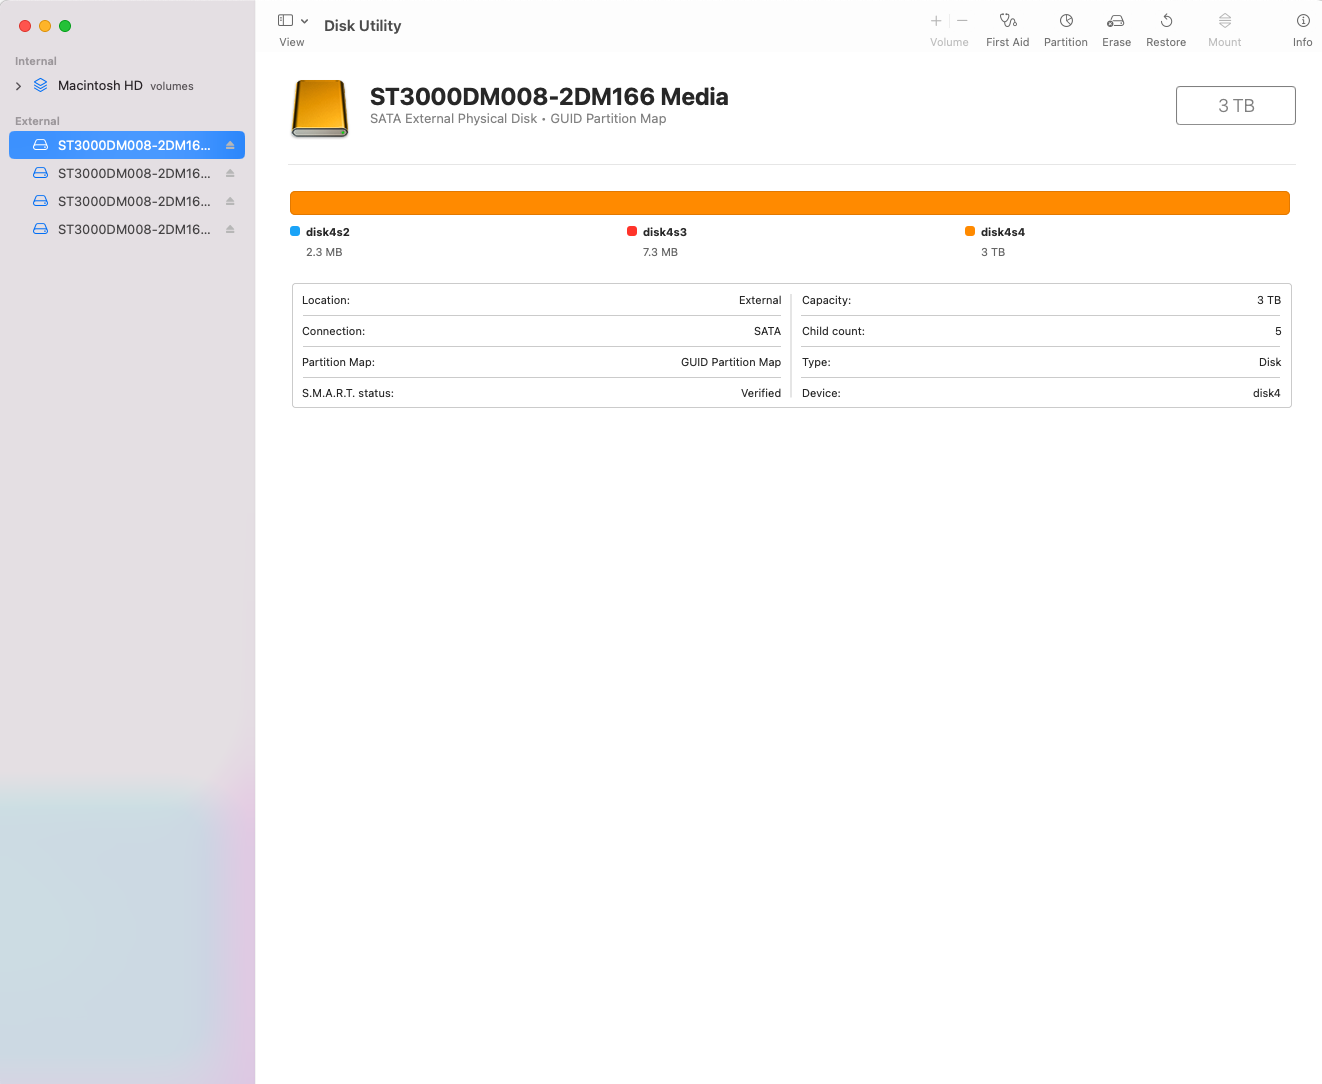Eject the last ST3000DM008 sidebar entry

pyautogui.click(x=230, y=229)
